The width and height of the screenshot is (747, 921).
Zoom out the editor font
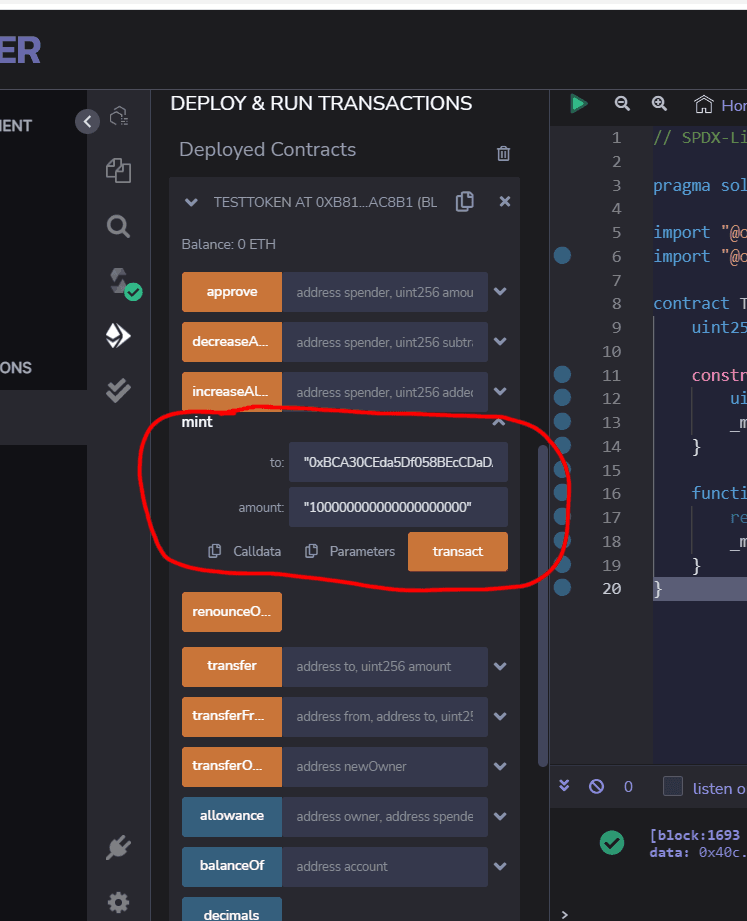click(622, 104)
